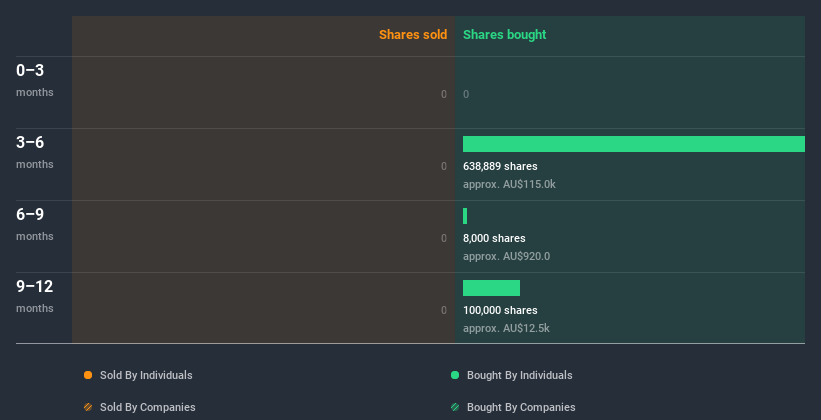Viewport: 821px width, 420px height.
Task: Click the small 6–9 months green bar
Action: click(465, 216)
